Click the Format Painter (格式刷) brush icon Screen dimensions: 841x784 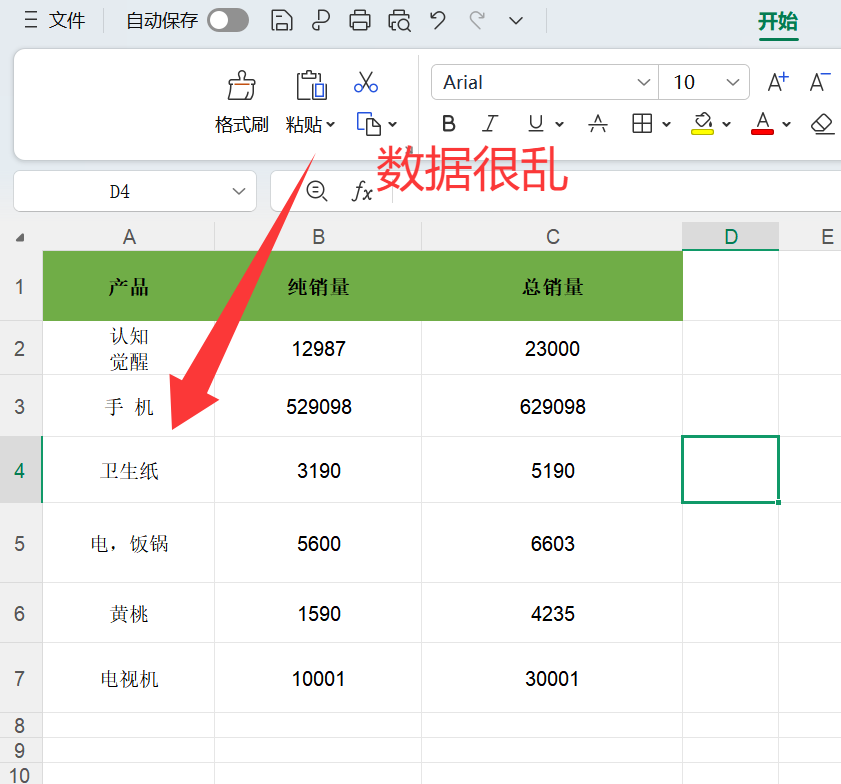coord(241,87)
